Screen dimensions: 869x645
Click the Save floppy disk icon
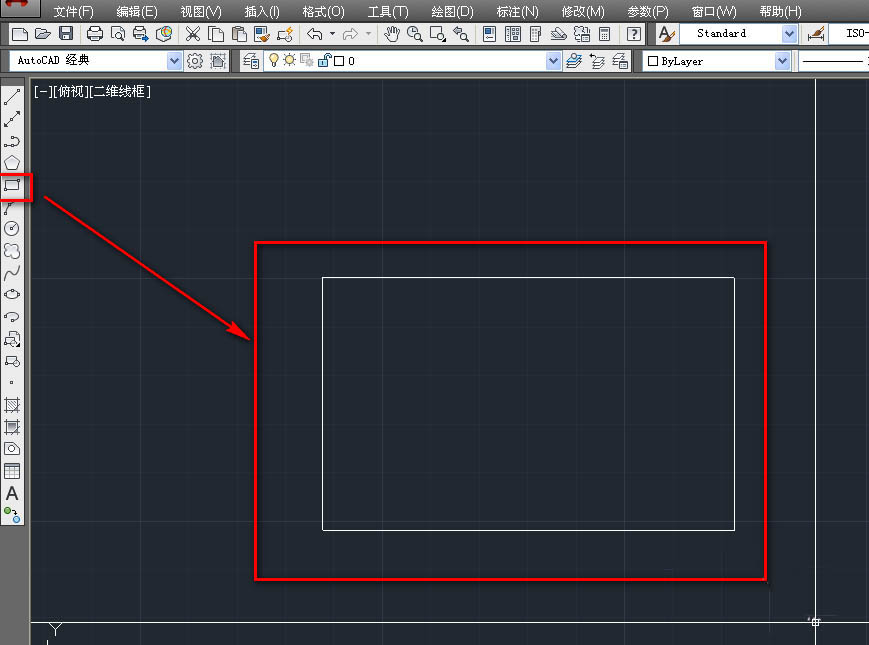click(65, 34)
